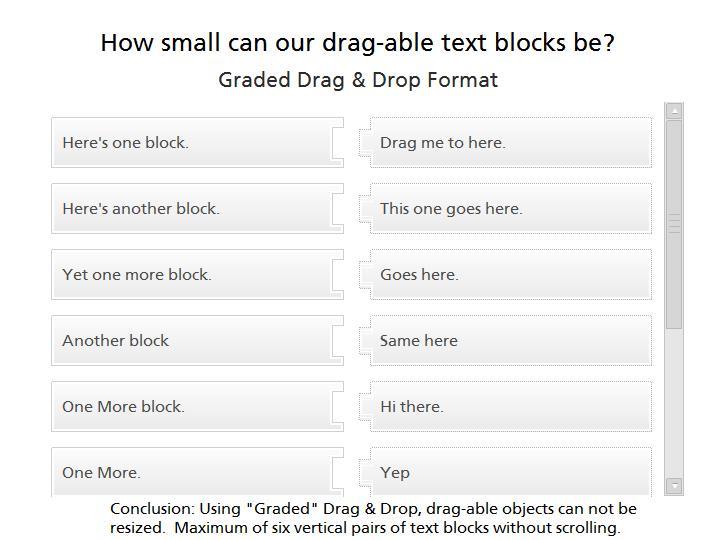Click the "How small can our drag-able" heading
The height and width of the screenshot is (540, 720).
coord(357,43)
